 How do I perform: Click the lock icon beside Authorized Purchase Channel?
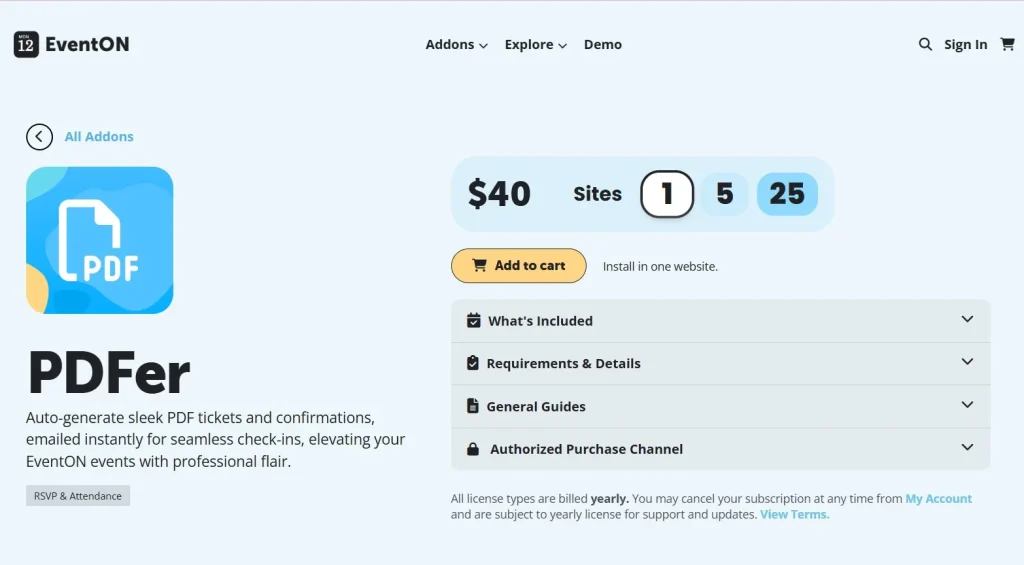click(473, 449)
